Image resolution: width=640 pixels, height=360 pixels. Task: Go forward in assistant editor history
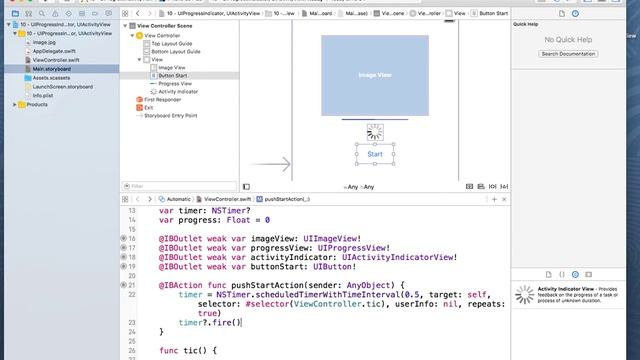pos(149,199)
